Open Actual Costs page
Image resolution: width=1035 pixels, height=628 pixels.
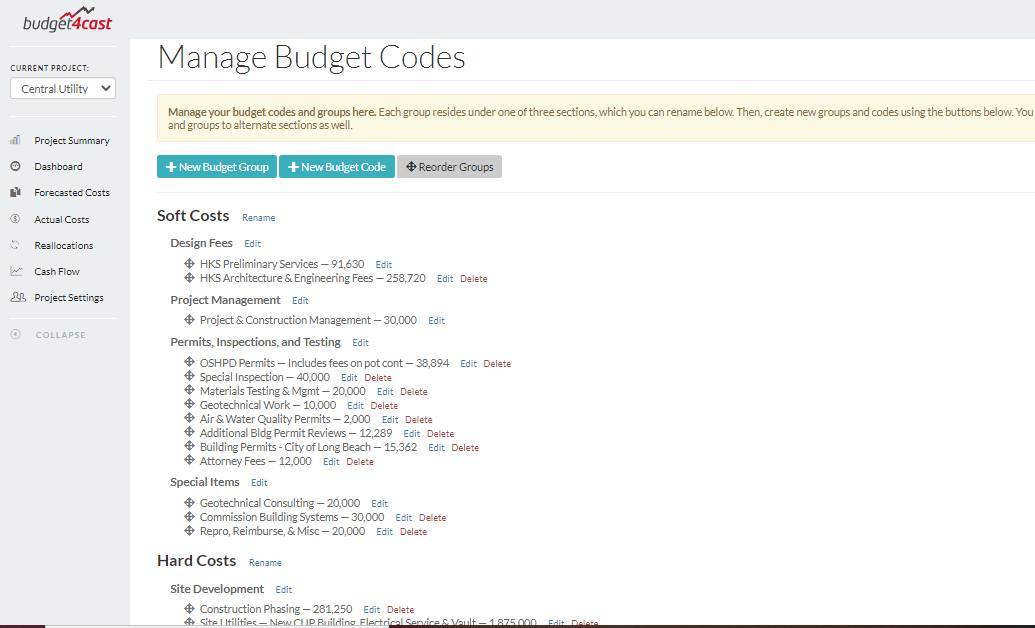[61, 219]
